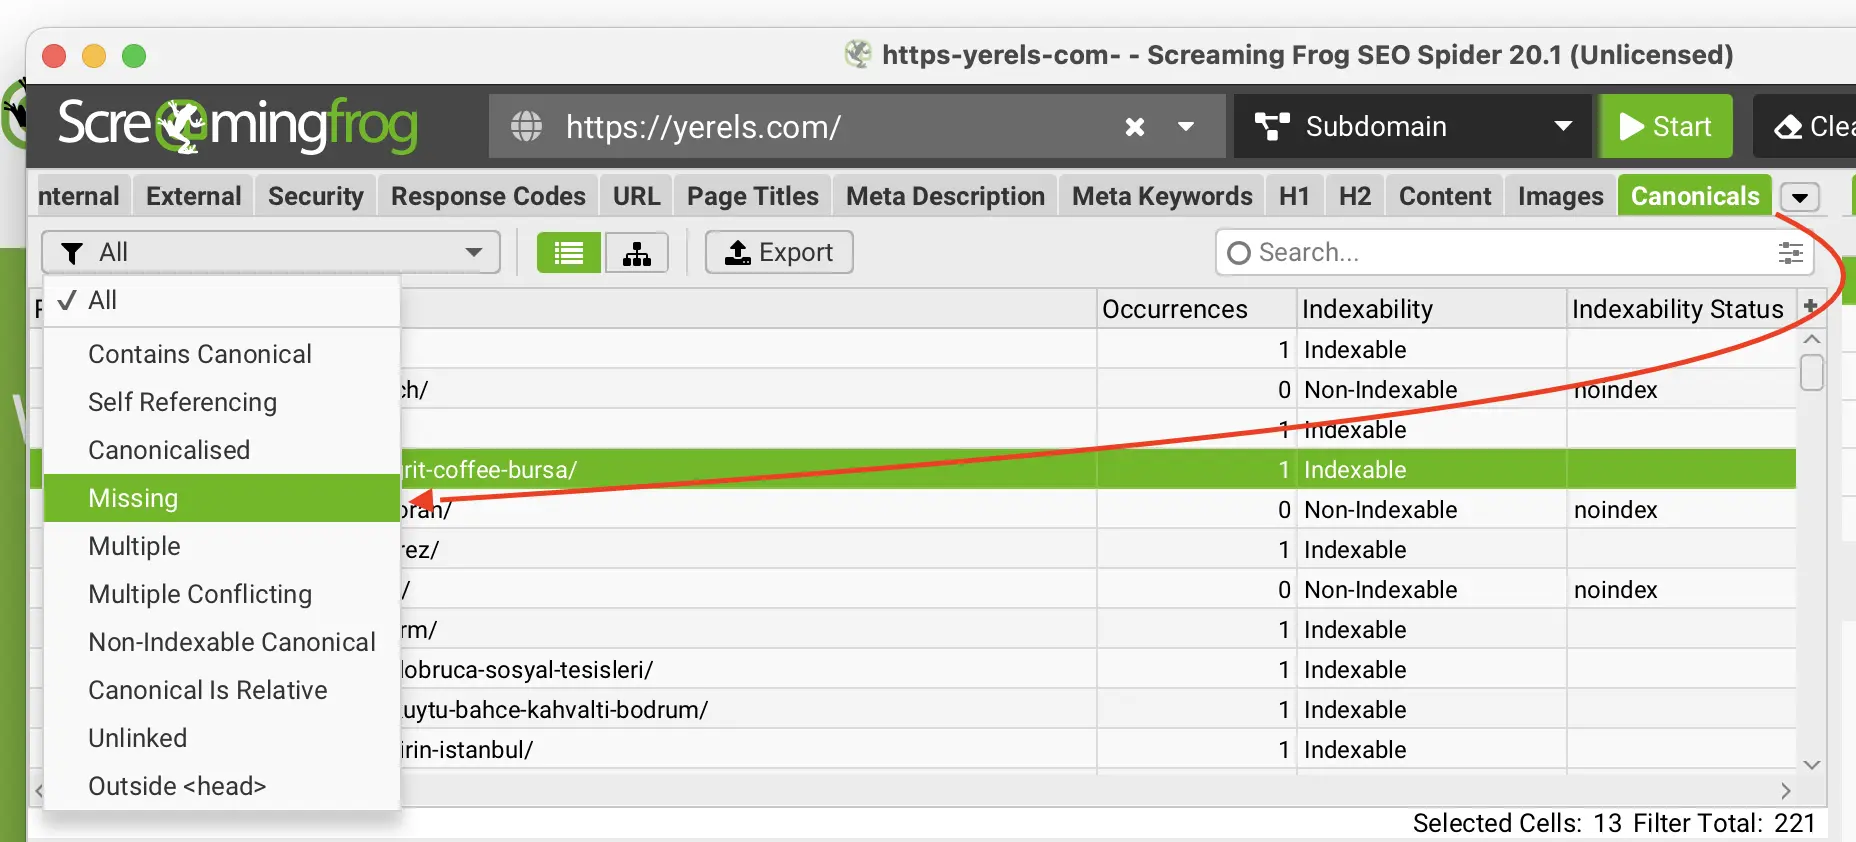Select the H2 tab
The width and height of the screenshot is (1856, 842).
(x=1355, y=196)
